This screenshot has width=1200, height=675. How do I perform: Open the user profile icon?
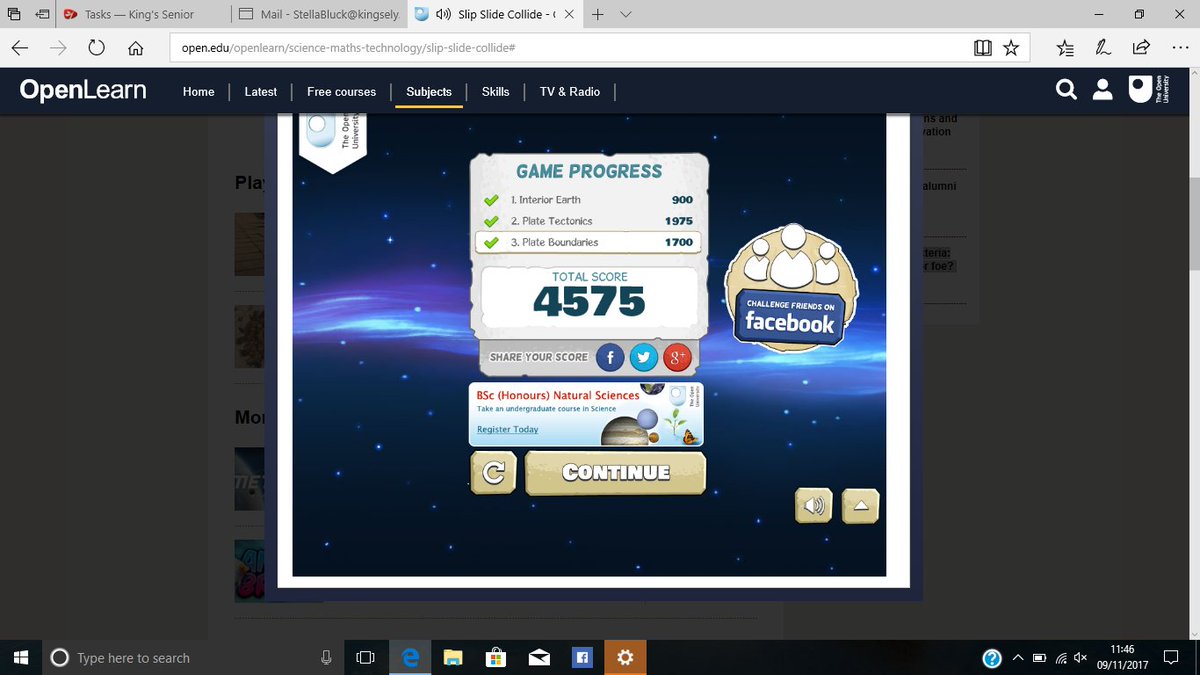pyautogui.click(x=1102, y=91)
